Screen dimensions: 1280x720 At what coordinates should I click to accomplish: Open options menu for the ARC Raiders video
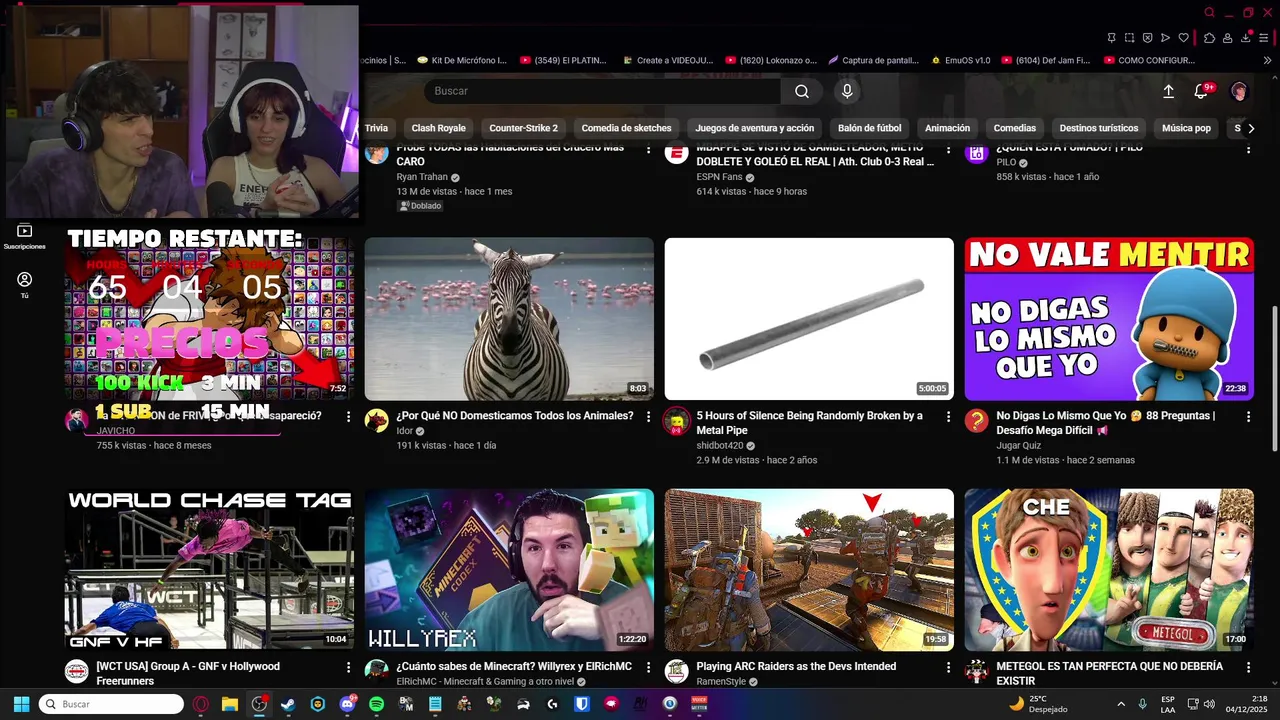point(948,667)
